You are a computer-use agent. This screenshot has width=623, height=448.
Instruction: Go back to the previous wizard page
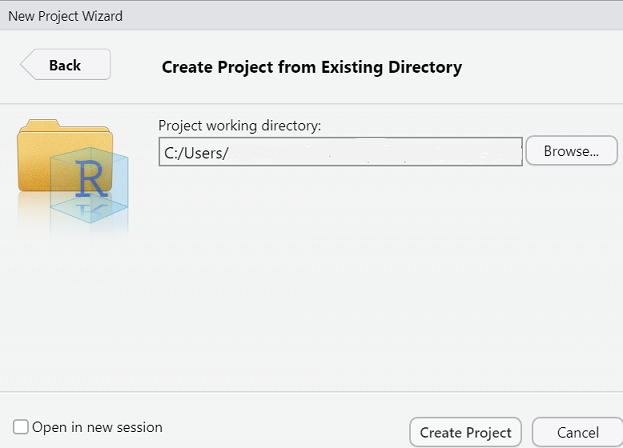coord(65,66)
